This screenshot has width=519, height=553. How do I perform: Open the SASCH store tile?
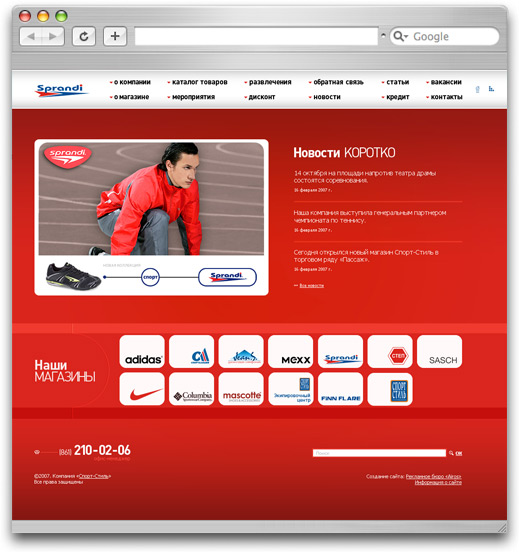pos(439,352)
